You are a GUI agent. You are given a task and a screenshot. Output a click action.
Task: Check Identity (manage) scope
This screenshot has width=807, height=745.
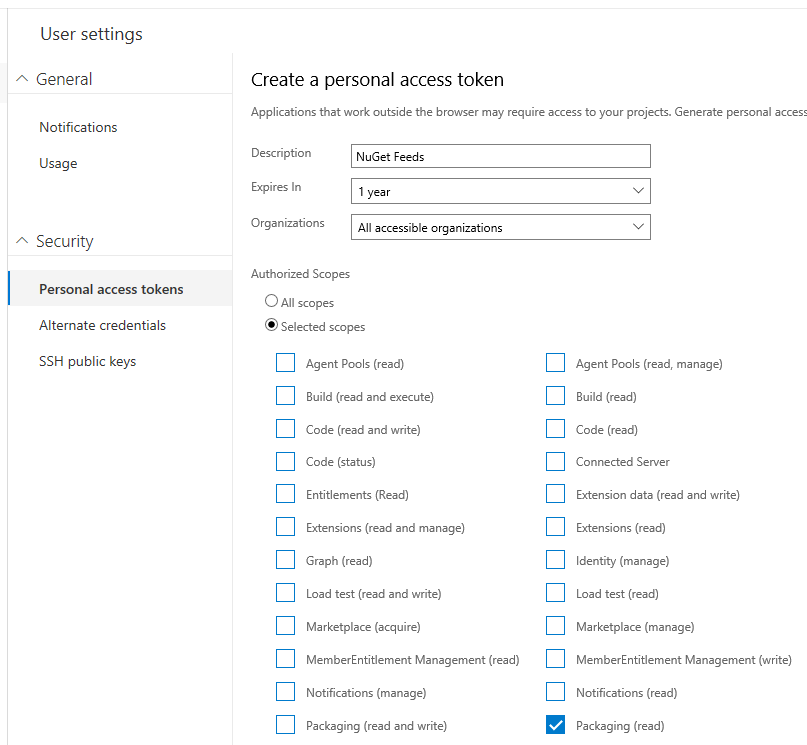click(x=555, y=560)
